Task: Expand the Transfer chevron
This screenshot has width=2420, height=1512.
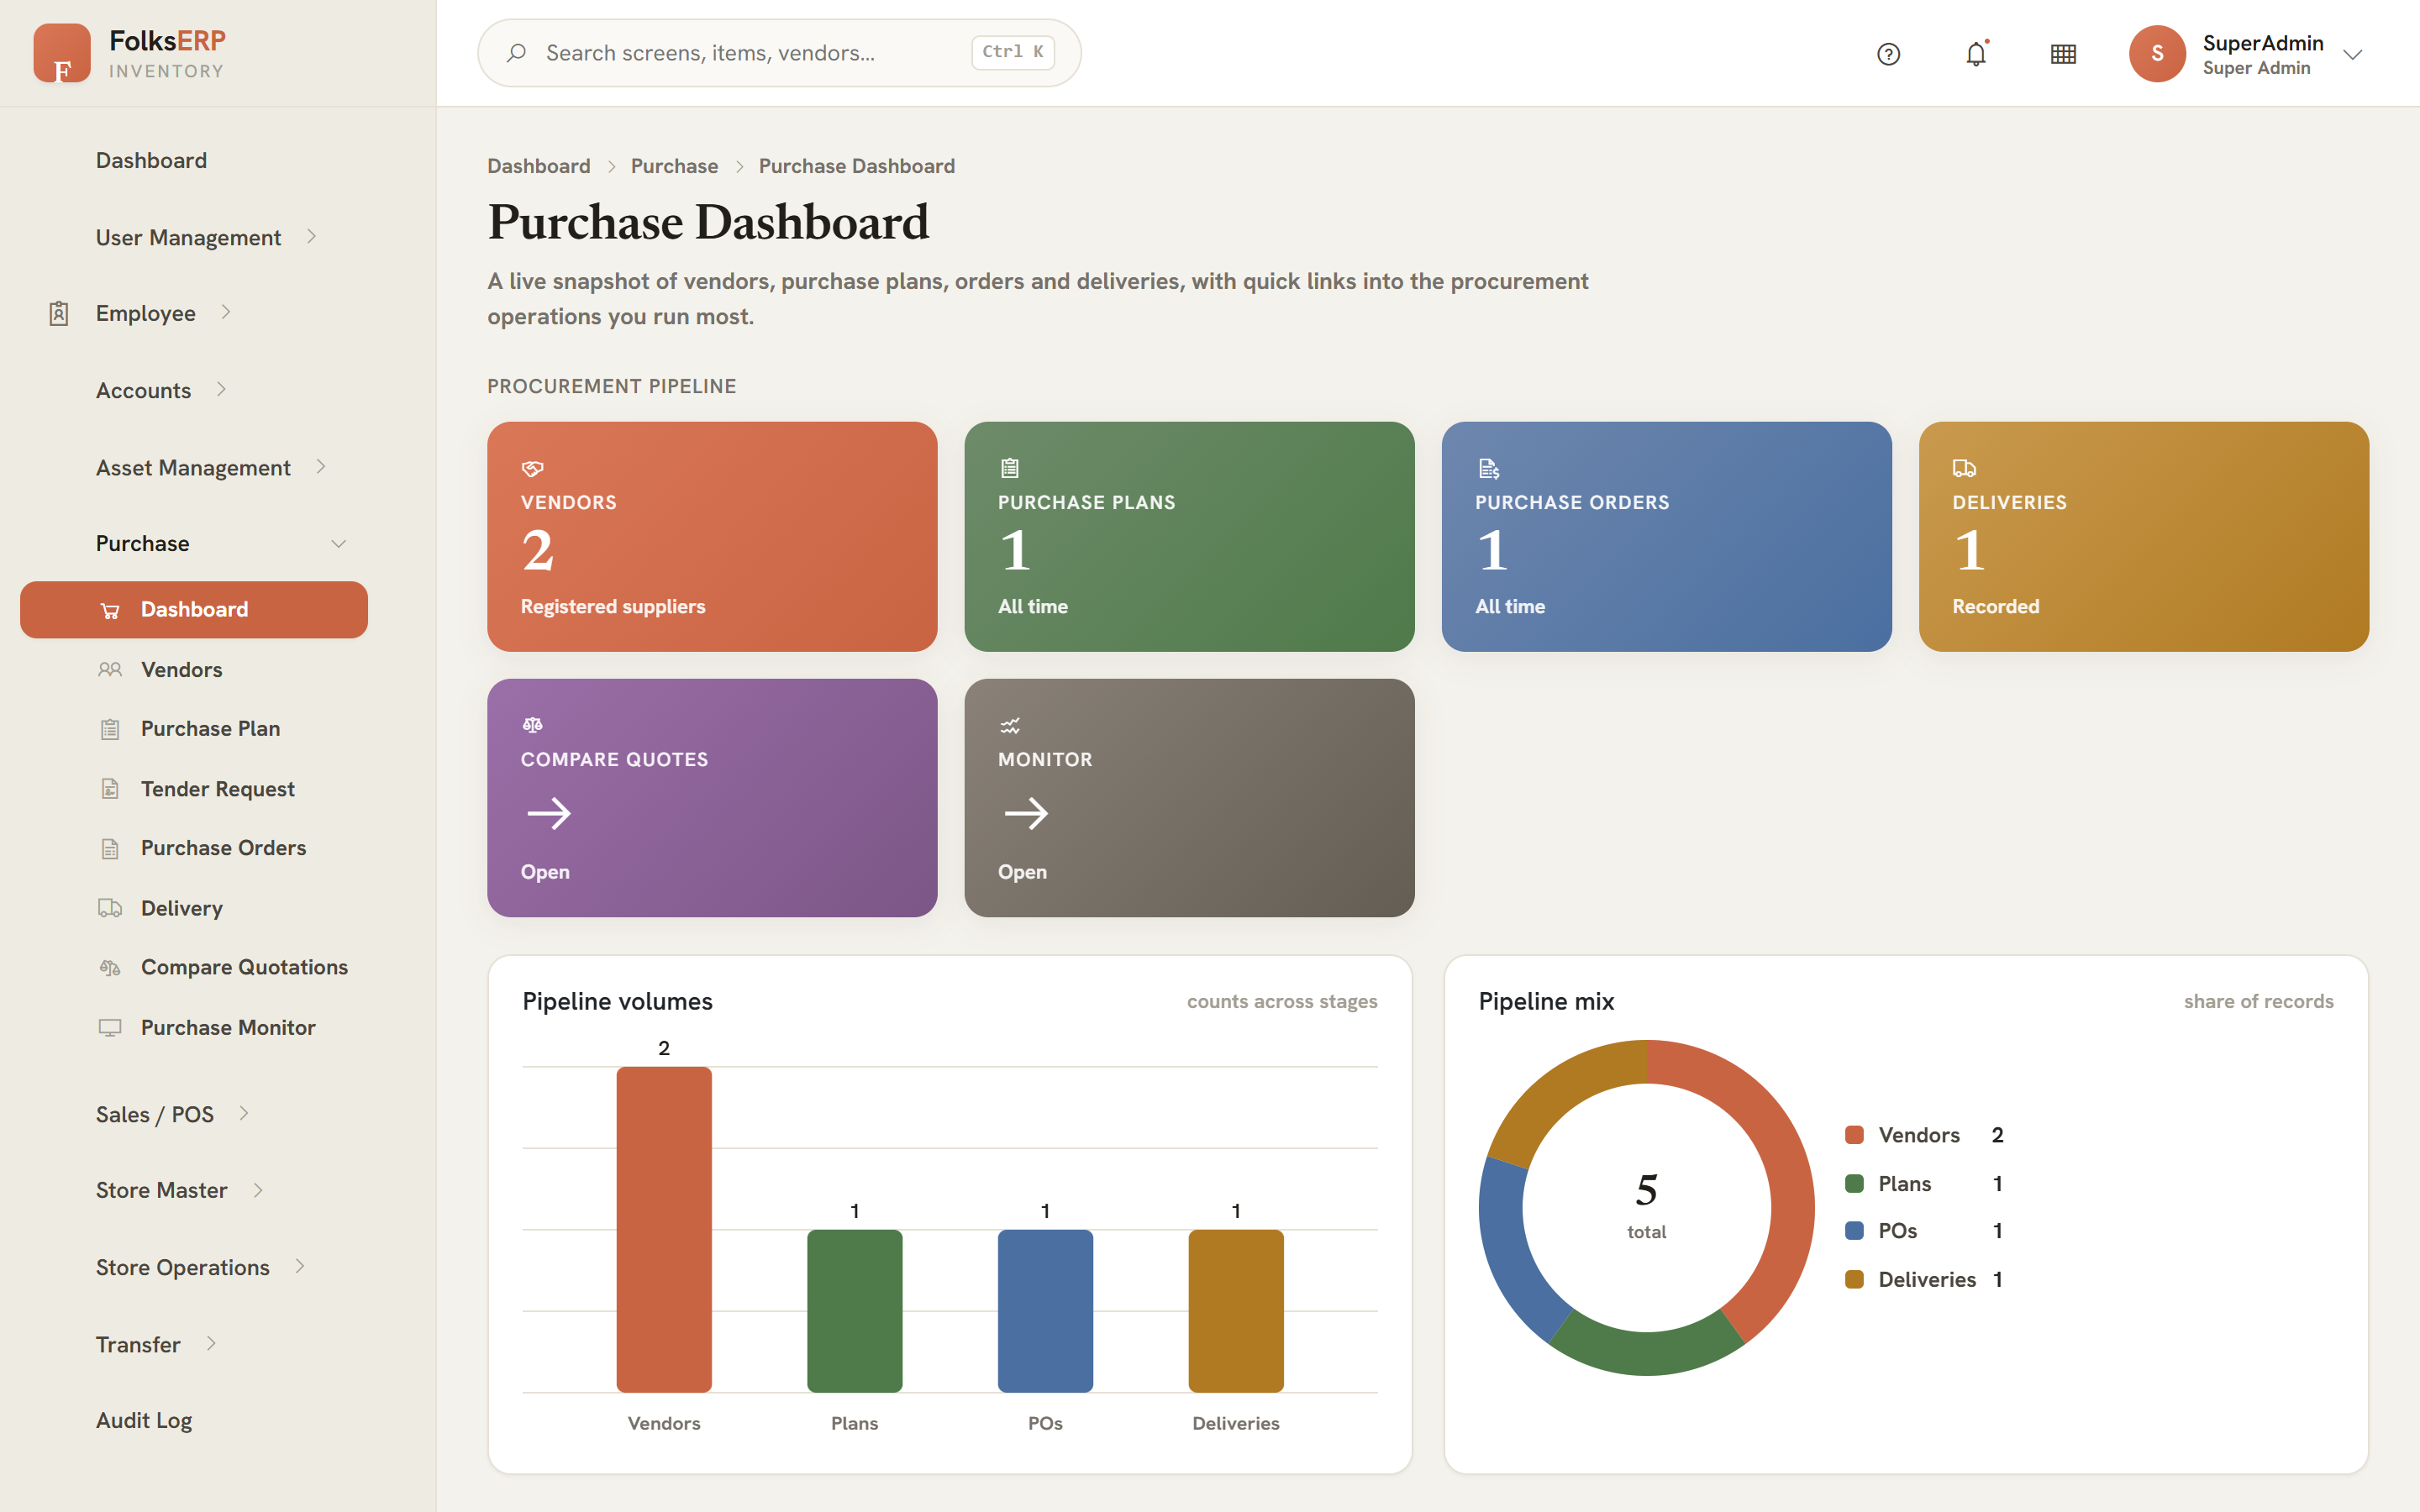Action: point(211,1343)
